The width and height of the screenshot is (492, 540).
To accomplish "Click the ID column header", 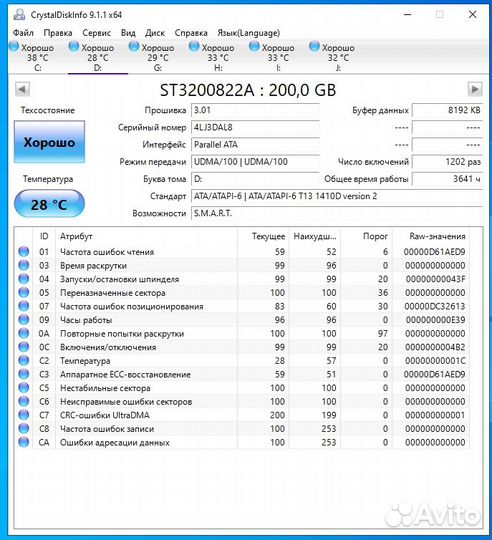I will (44, 236).
